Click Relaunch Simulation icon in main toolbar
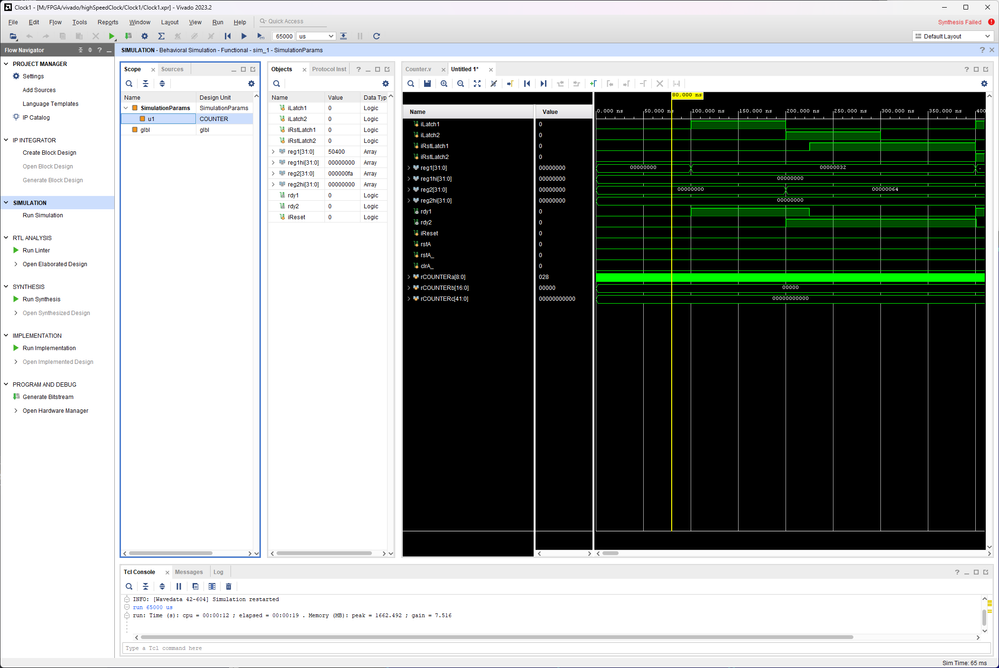Image resolution: width=999 pixels, height=668 pixels. (x=376, y=36)
